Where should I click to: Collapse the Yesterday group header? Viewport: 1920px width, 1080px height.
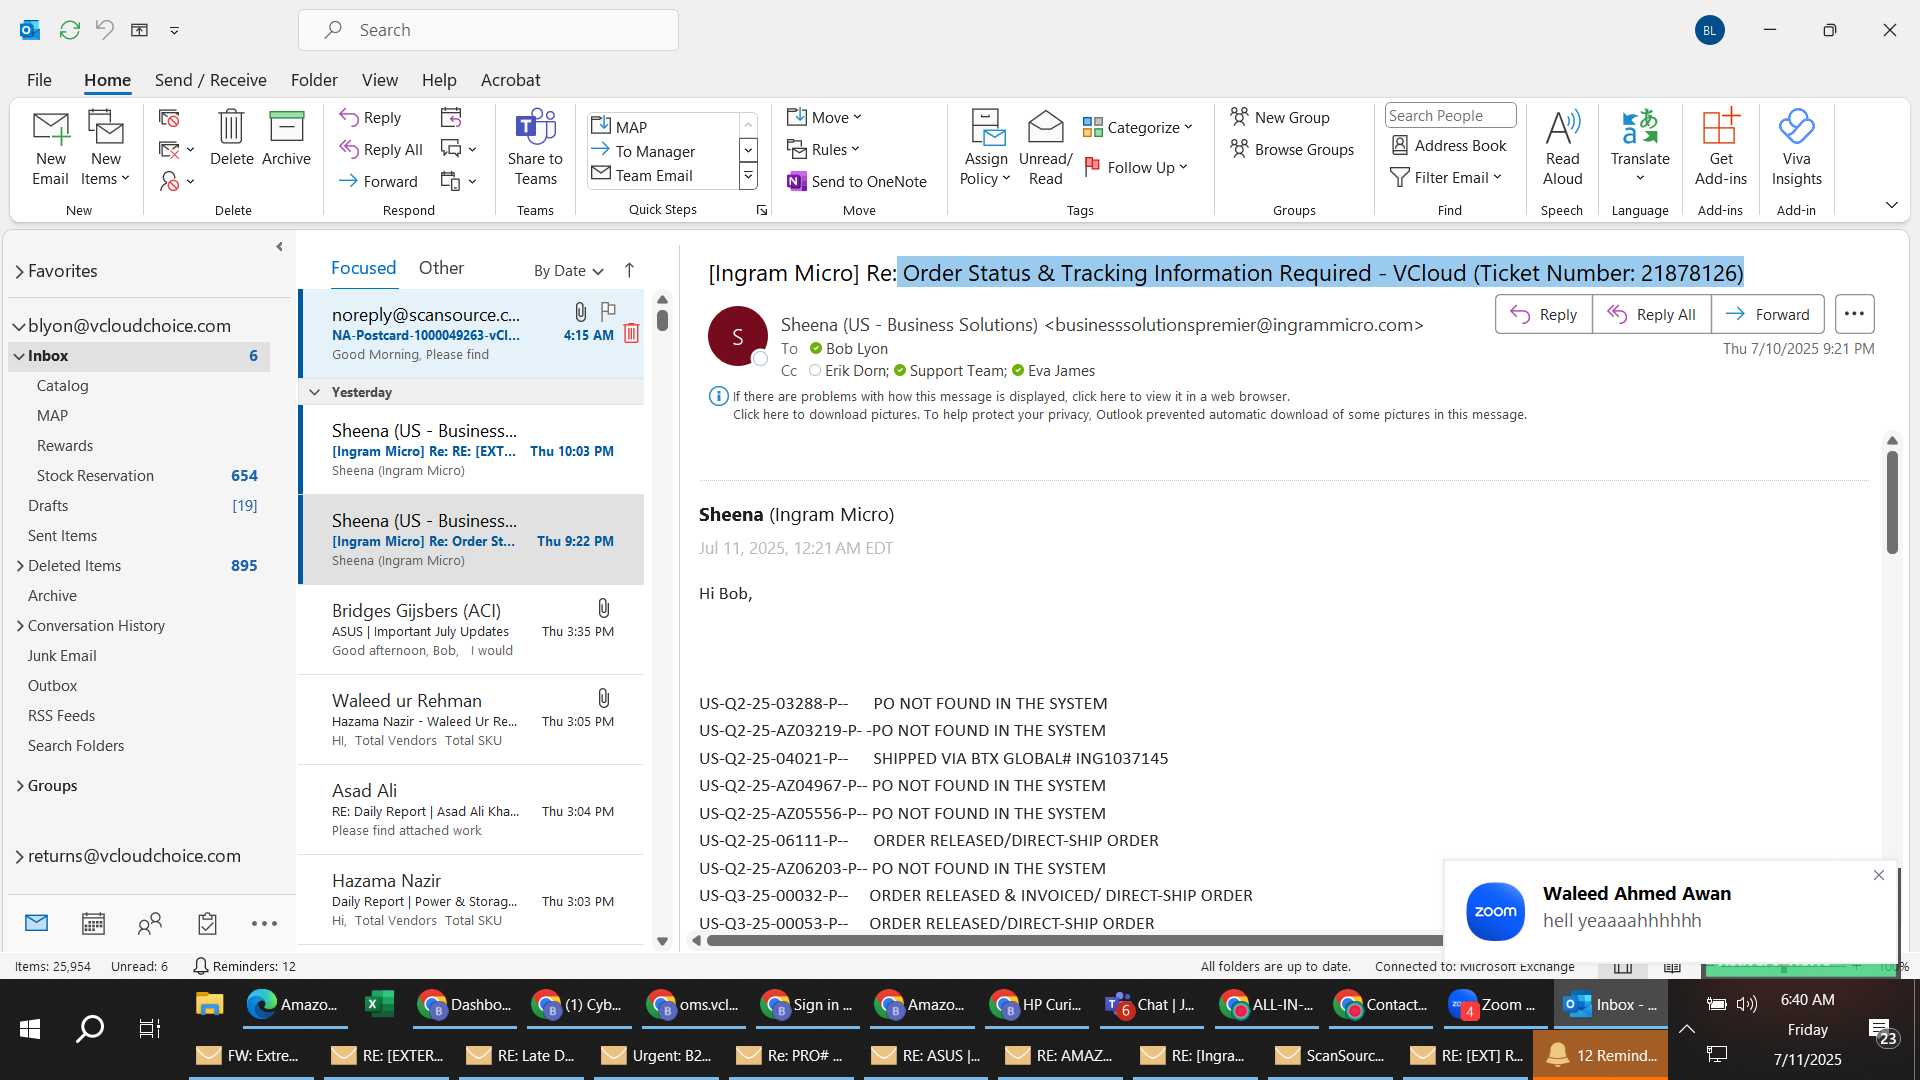point(314,392)
